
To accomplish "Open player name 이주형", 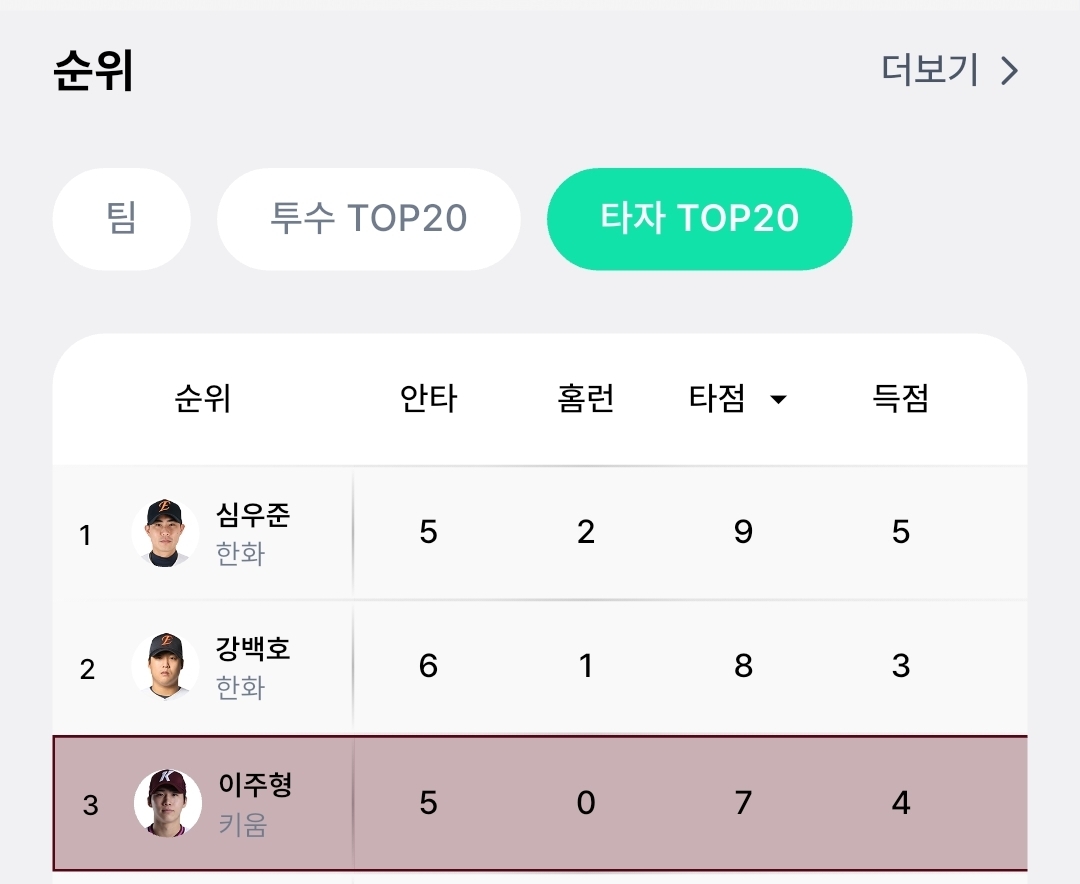I will [255, 785].
